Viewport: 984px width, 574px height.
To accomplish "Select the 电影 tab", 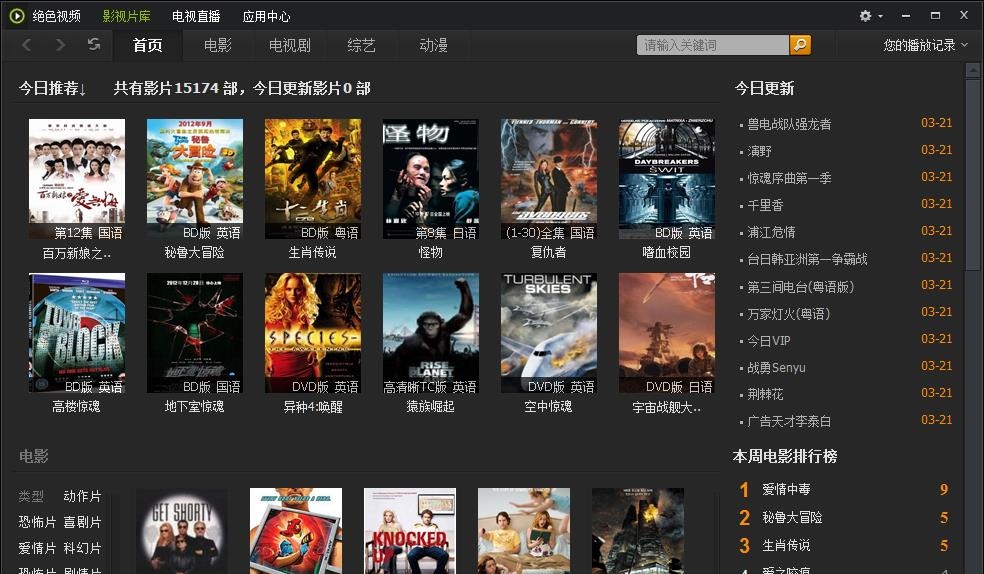I will pyautogui.click(x=218, y=45).
